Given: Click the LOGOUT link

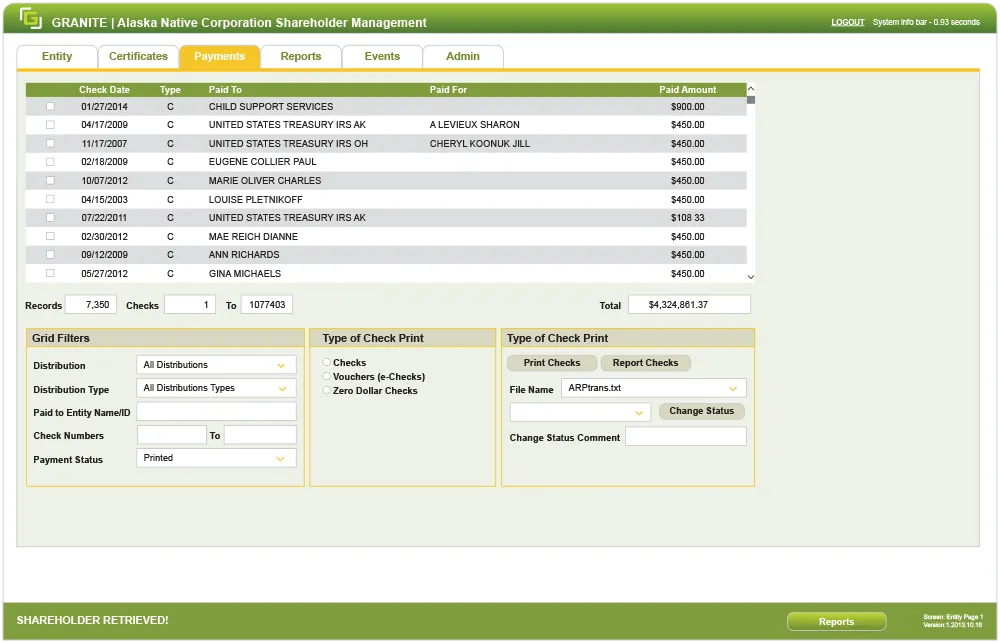Looking at the screenshot, I should point(847,22).
